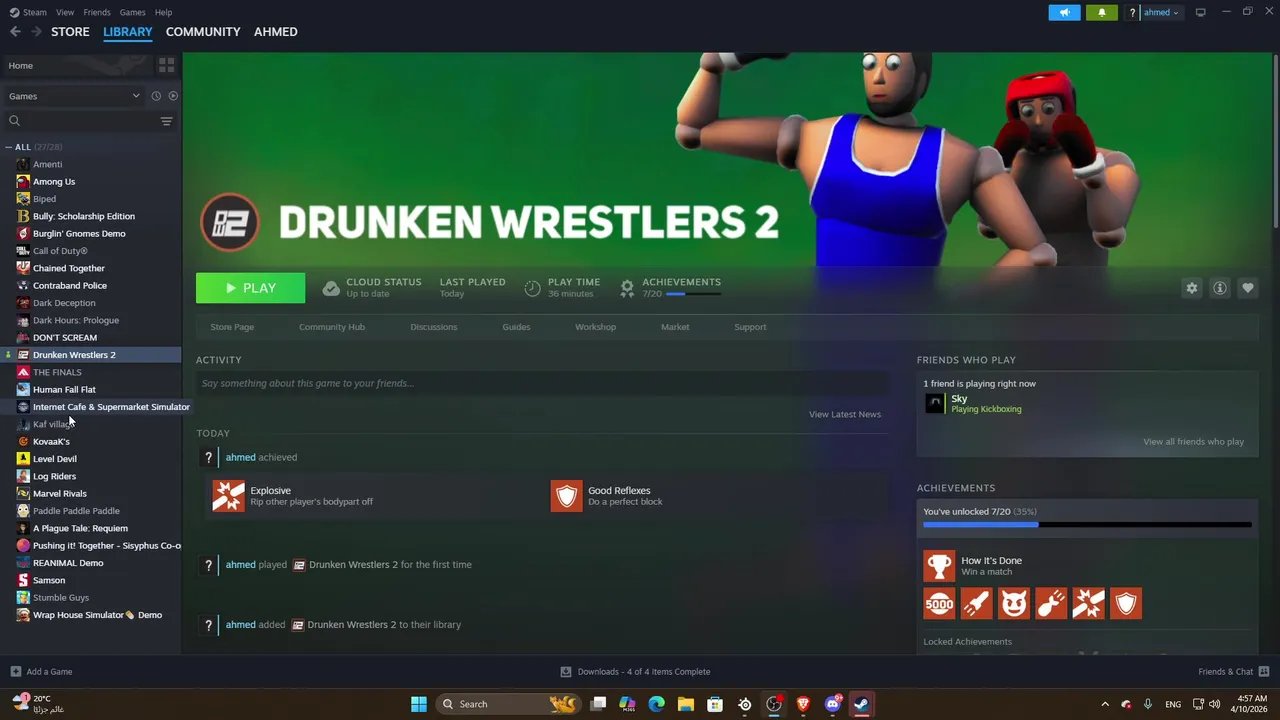Click the Big Picture mode monitor icon
Viewport: 1280px width, 720px height.
1201,12
